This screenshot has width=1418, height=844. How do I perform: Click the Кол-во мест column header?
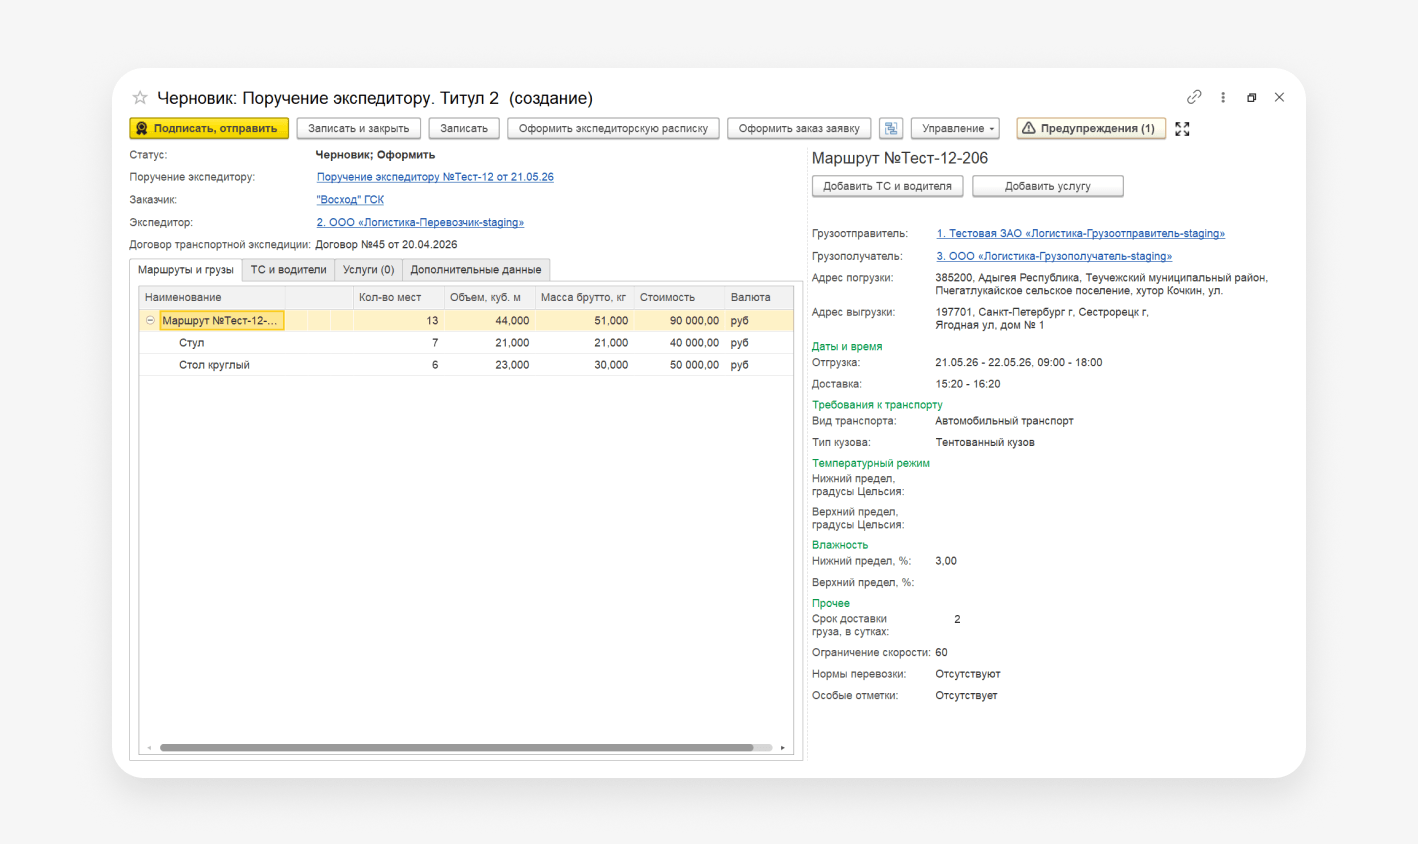click(399, 298)
